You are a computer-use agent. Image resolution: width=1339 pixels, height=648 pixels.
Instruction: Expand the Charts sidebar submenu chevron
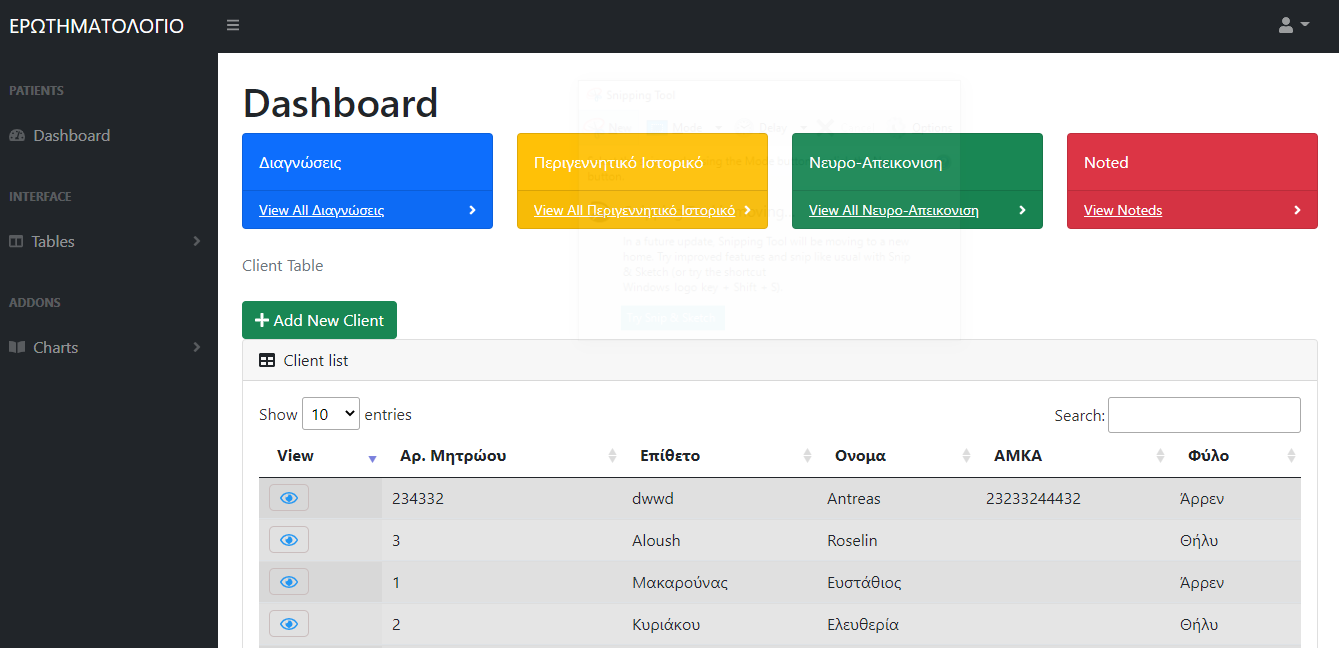(x=197, y=347)
